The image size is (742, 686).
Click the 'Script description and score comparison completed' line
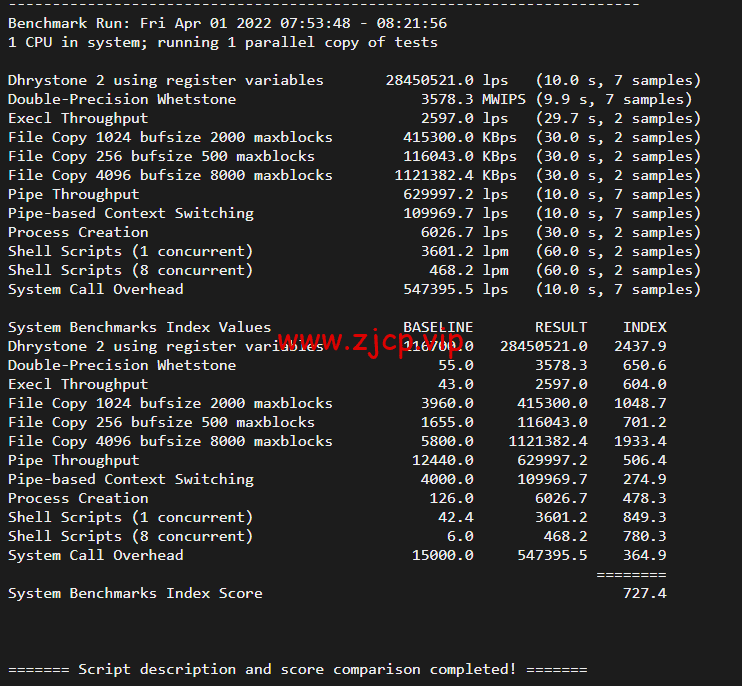click(x=298, y=669)
